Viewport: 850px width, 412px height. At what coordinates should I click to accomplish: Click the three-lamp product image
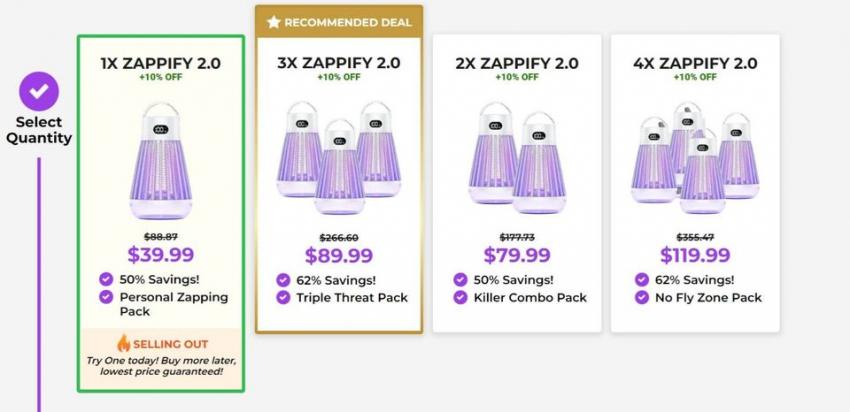click(x=338, y=157)
